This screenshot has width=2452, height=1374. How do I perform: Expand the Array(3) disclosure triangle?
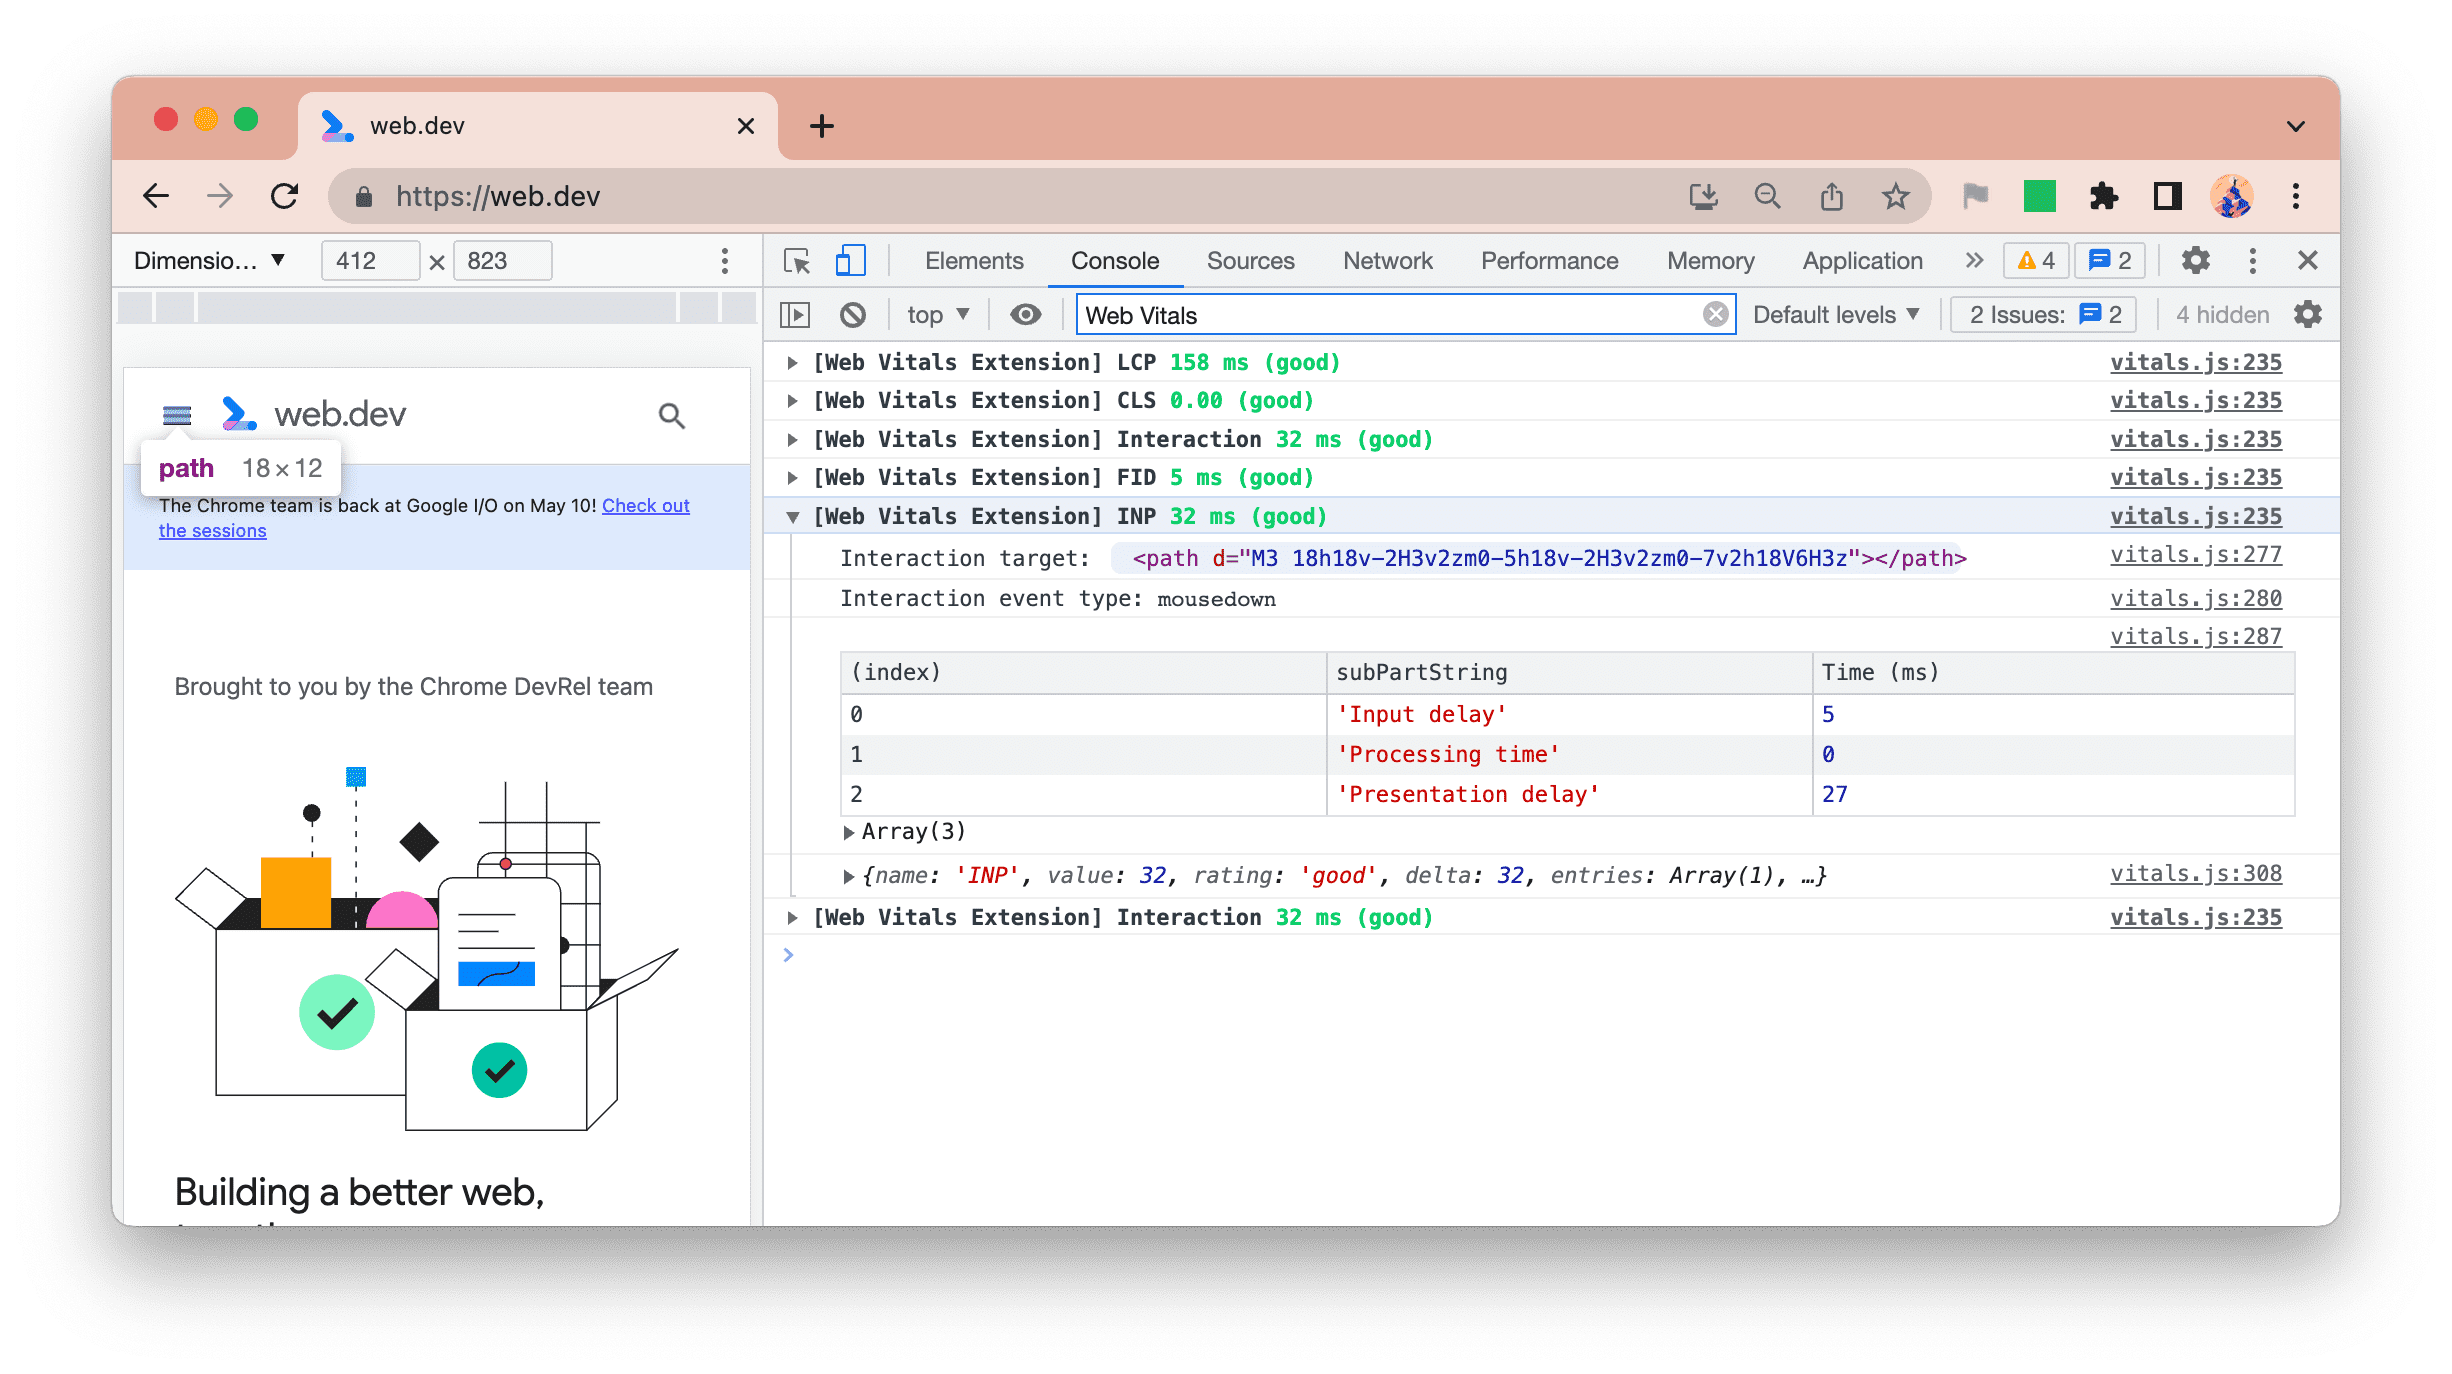pos(850,832)
